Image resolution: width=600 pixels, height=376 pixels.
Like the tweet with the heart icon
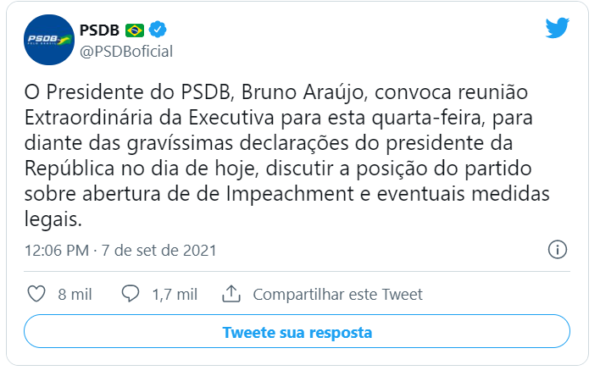pyautogui.click(x=36, y=294)
